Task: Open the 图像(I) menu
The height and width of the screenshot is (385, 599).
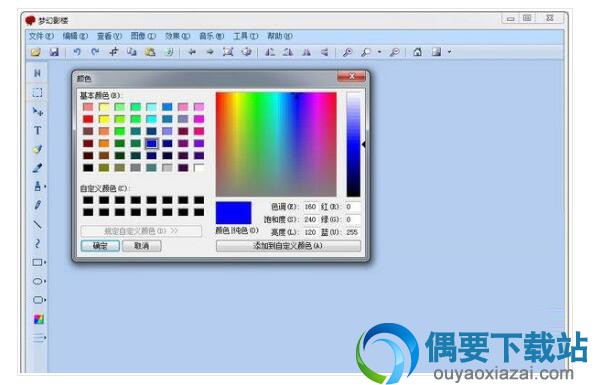Action: 143,36
